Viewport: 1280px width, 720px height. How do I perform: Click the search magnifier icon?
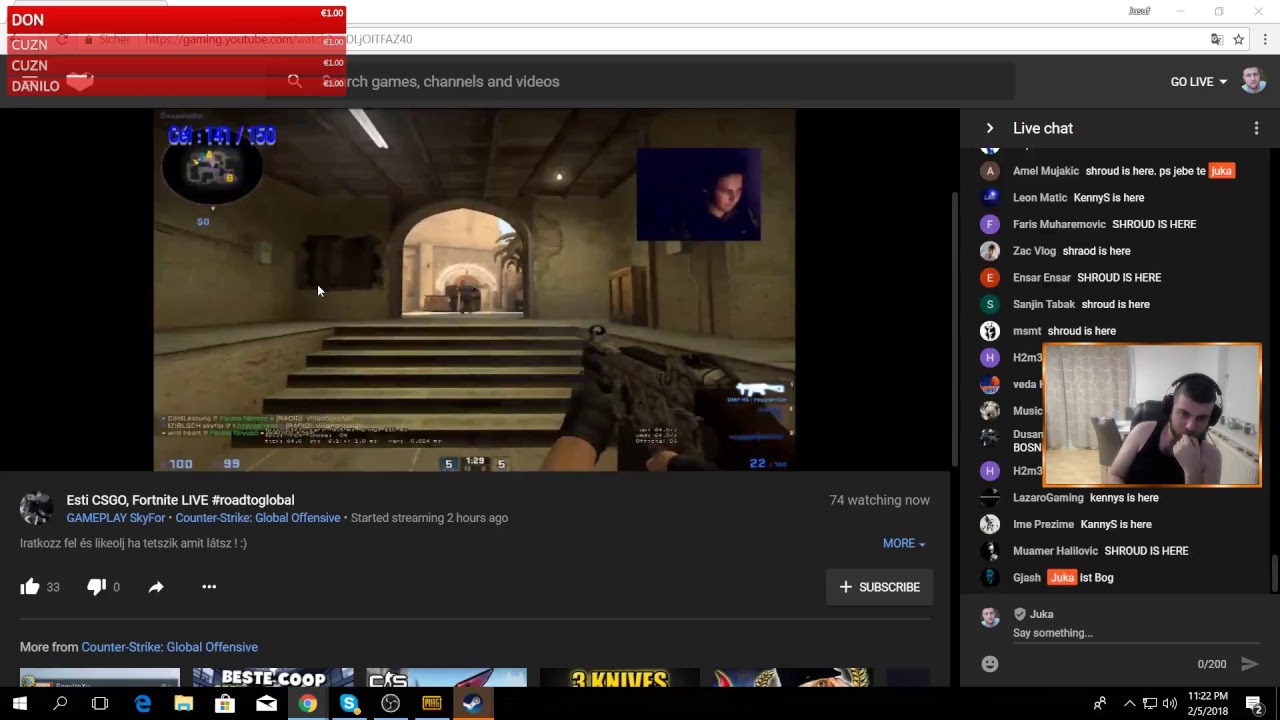pos(294,81)
